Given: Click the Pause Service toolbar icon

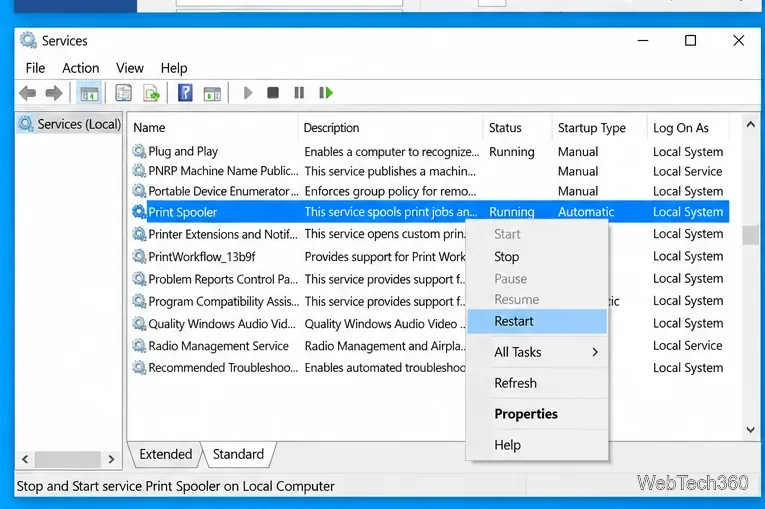Looking at the screenshot, I should [299, 92].
